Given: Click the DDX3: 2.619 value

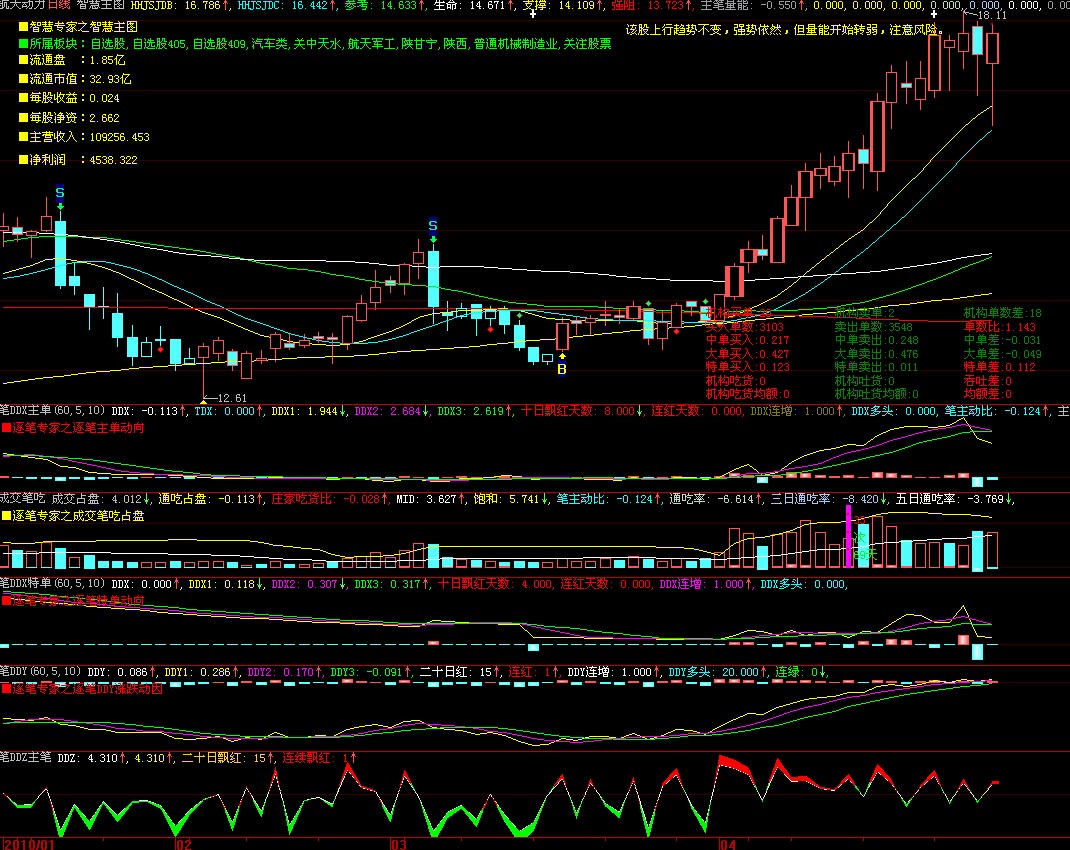Looking at the screenshot, I should coord(476,411).
